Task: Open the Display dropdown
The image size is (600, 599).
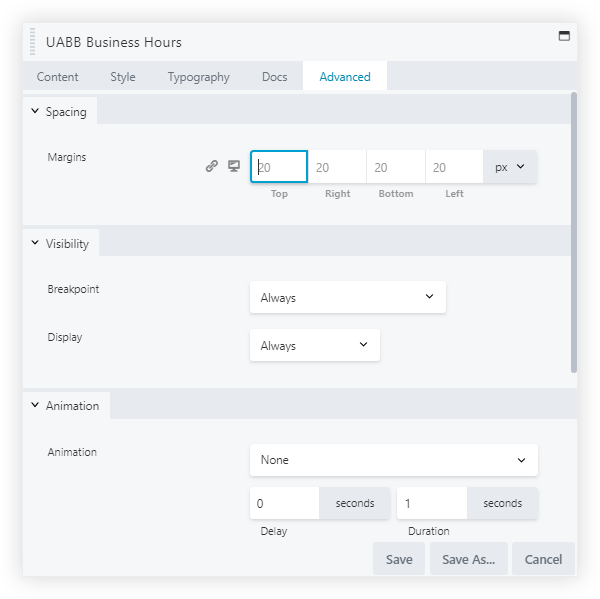Action: coord(314,346)
